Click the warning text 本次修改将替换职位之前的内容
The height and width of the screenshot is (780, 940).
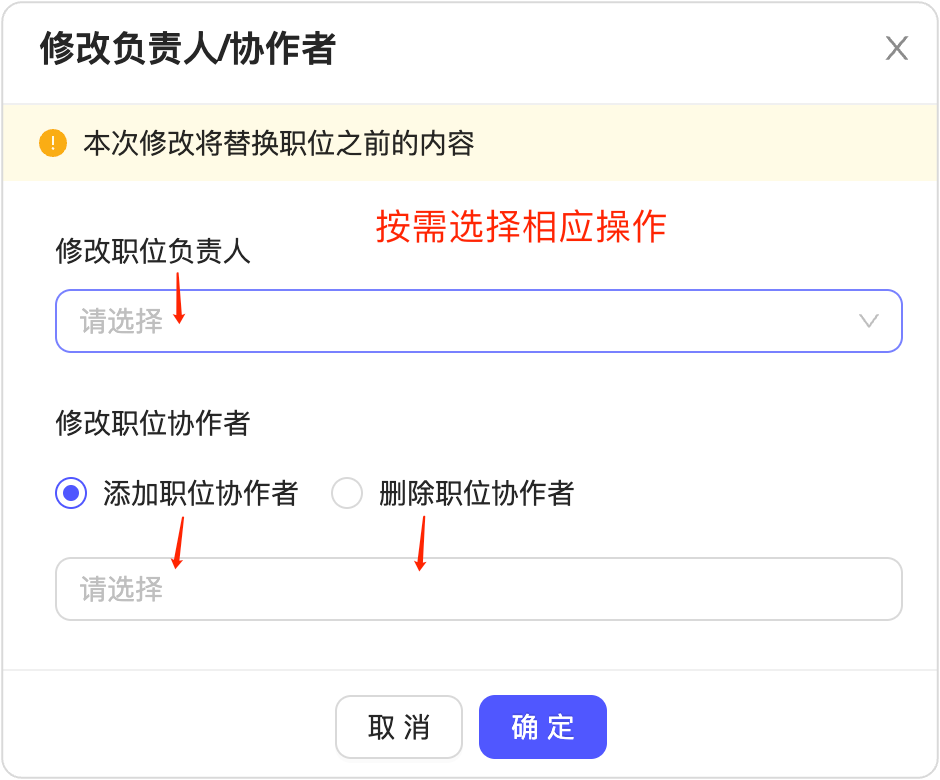coord(278,143)
